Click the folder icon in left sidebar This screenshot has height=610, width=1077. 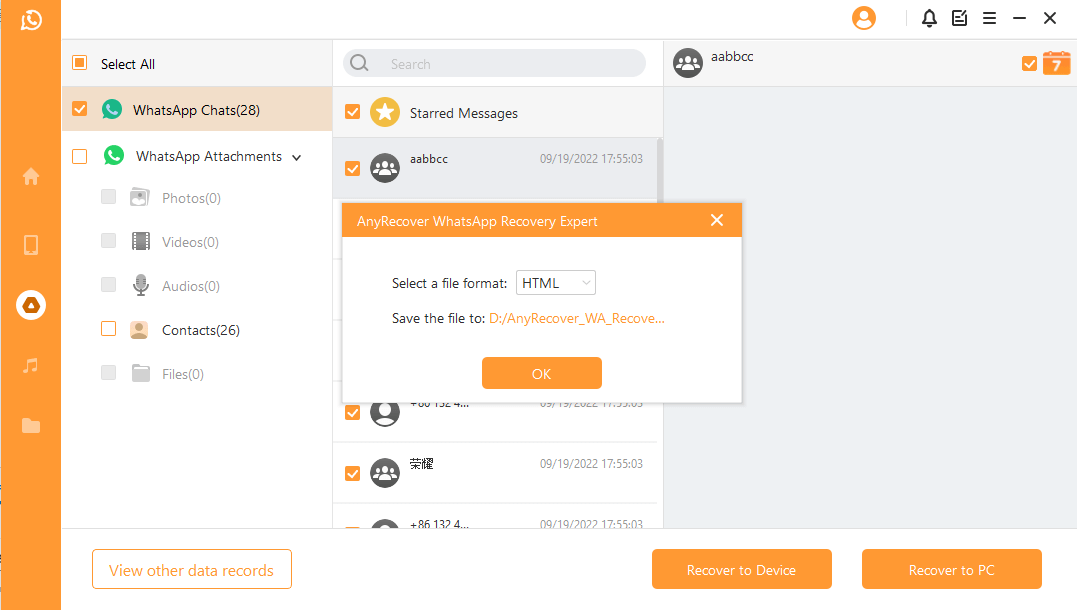(31, 426)
